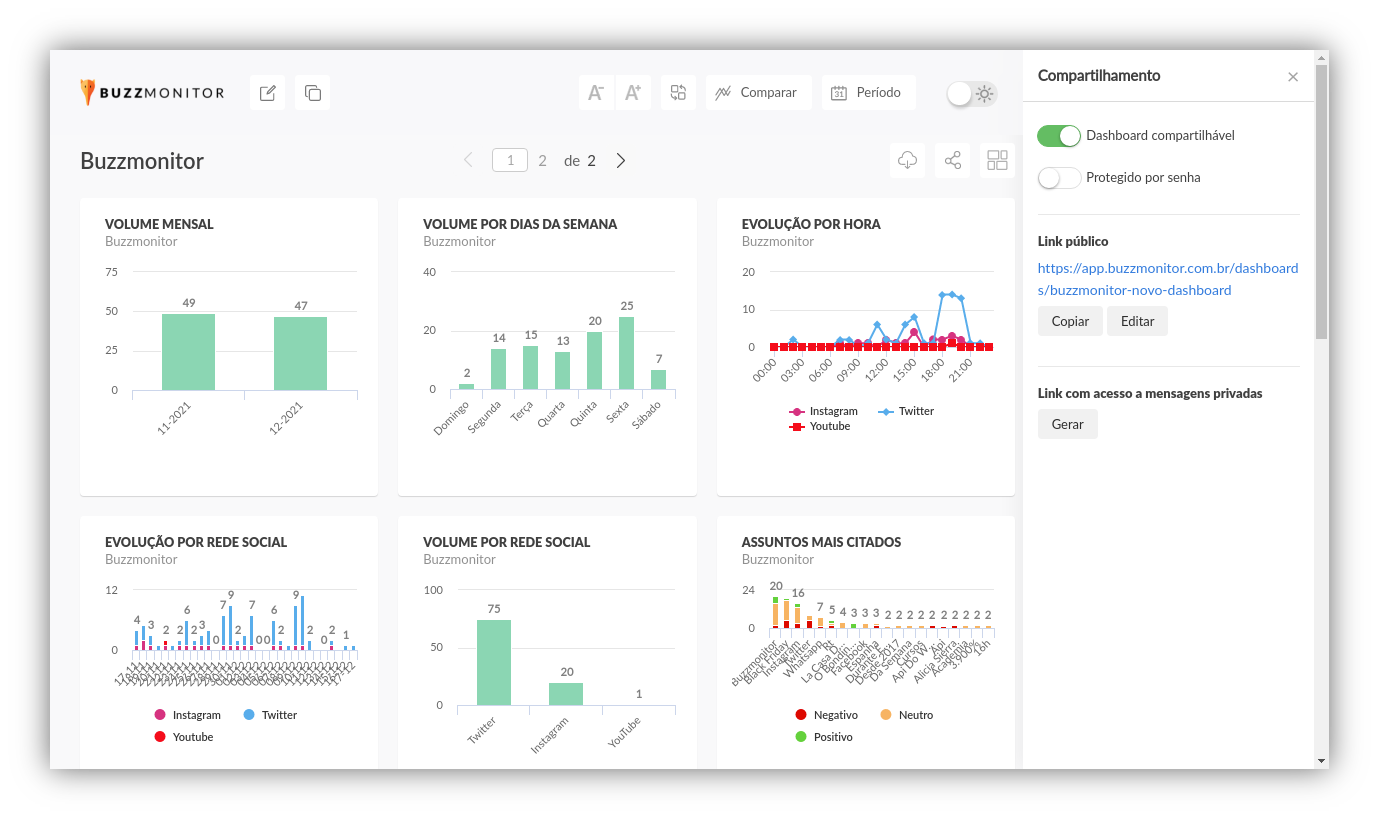The width and height of the screenshot is (1379, 819).
Task: Click the edit dashboard pencil icon
Action: tap(267, 93)
